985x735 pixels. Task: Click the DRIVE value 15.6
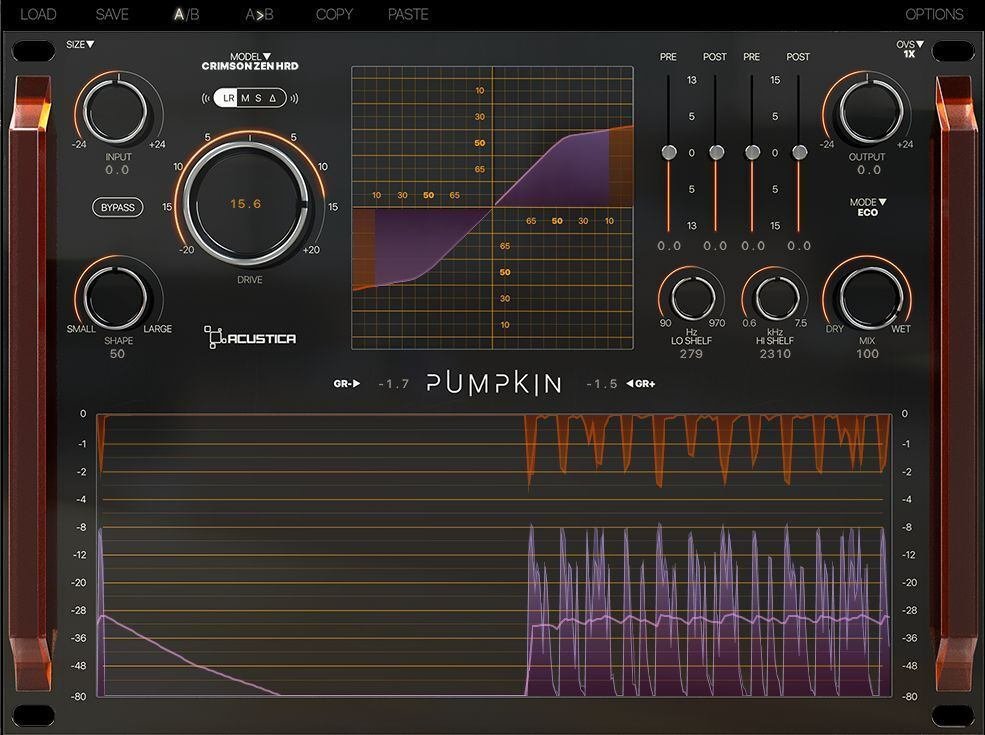tap(246, 204)
